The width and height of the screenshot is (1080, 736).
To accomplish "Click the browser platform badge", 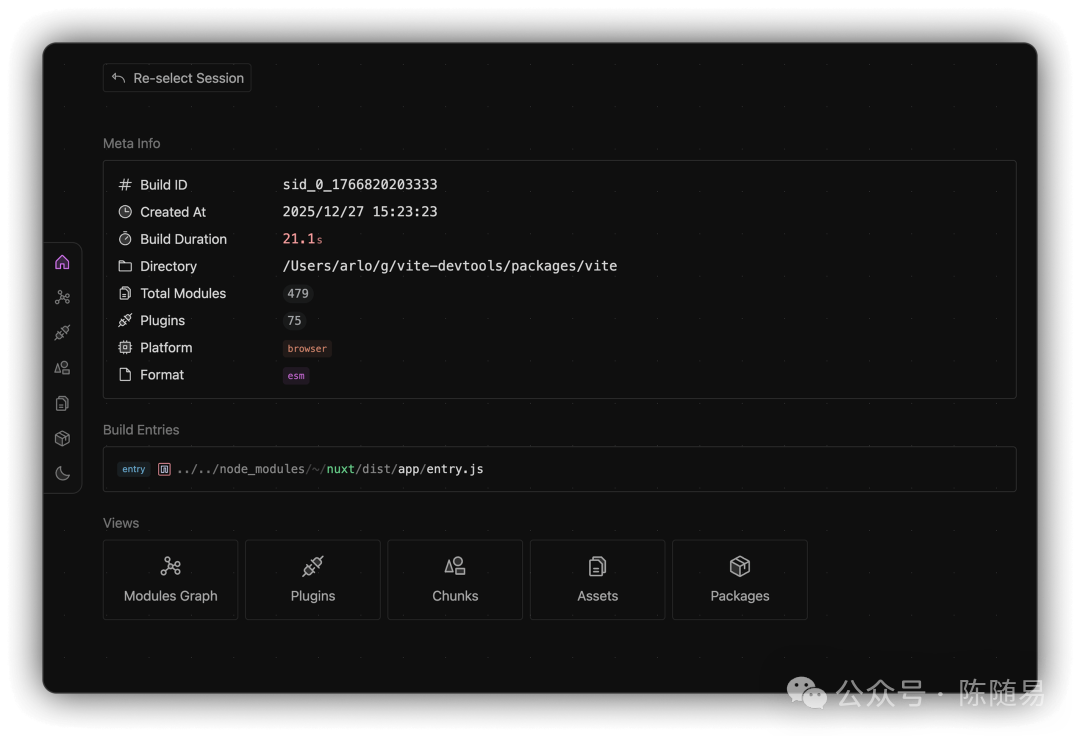I will click(x=307, y=348).
